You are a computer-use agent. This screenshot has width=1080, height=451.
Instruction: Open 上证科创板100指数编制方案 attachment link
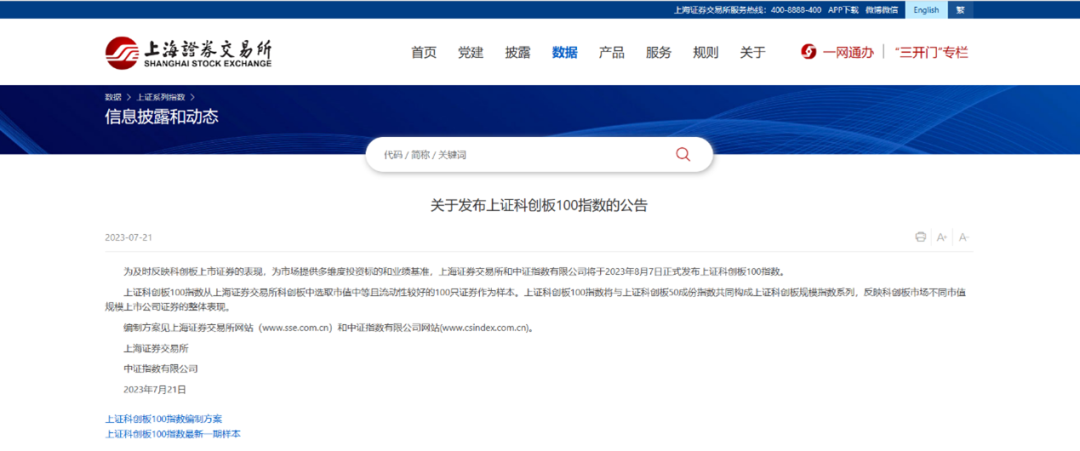click(x=164, y=419)
